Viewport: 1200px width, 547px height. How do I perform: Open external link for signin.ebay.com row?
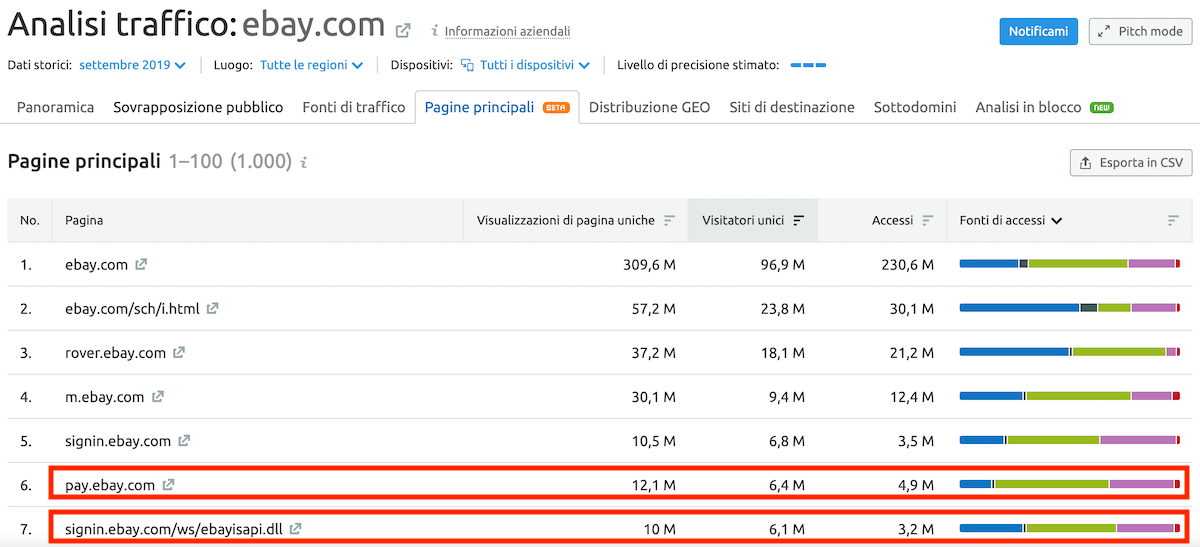[184, 441]
